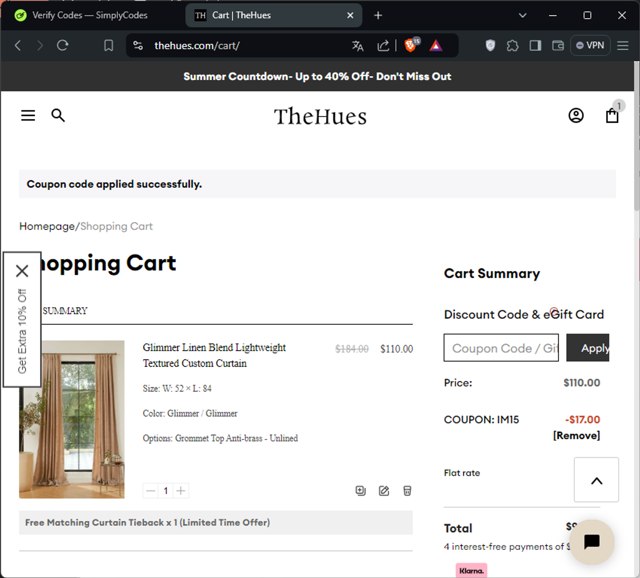The height and width of the screenshot is (578, 640).
Task: Click the $110.00 price in Cart Summary
Action: pyautogui.click(x=582, y=383)
